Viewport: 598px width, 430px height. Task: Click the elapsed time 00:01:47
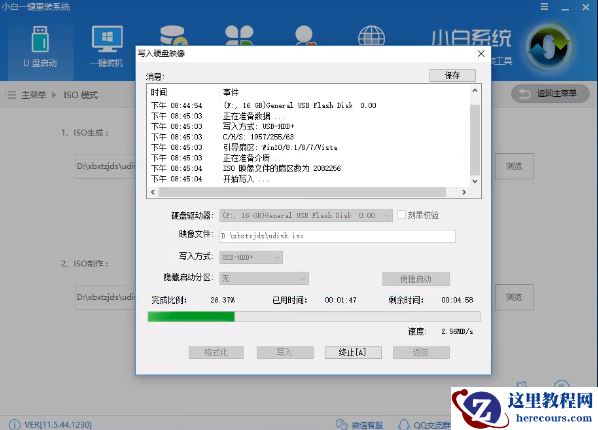[341, 300]
